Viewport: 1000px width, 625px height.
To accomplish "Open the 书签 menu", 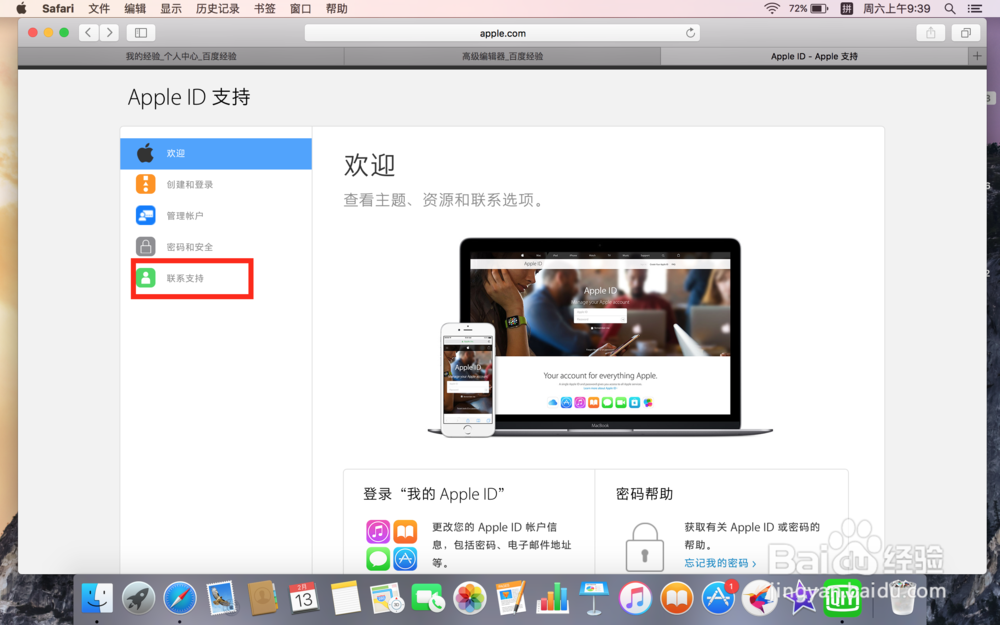I will click(x=265, y=8).
